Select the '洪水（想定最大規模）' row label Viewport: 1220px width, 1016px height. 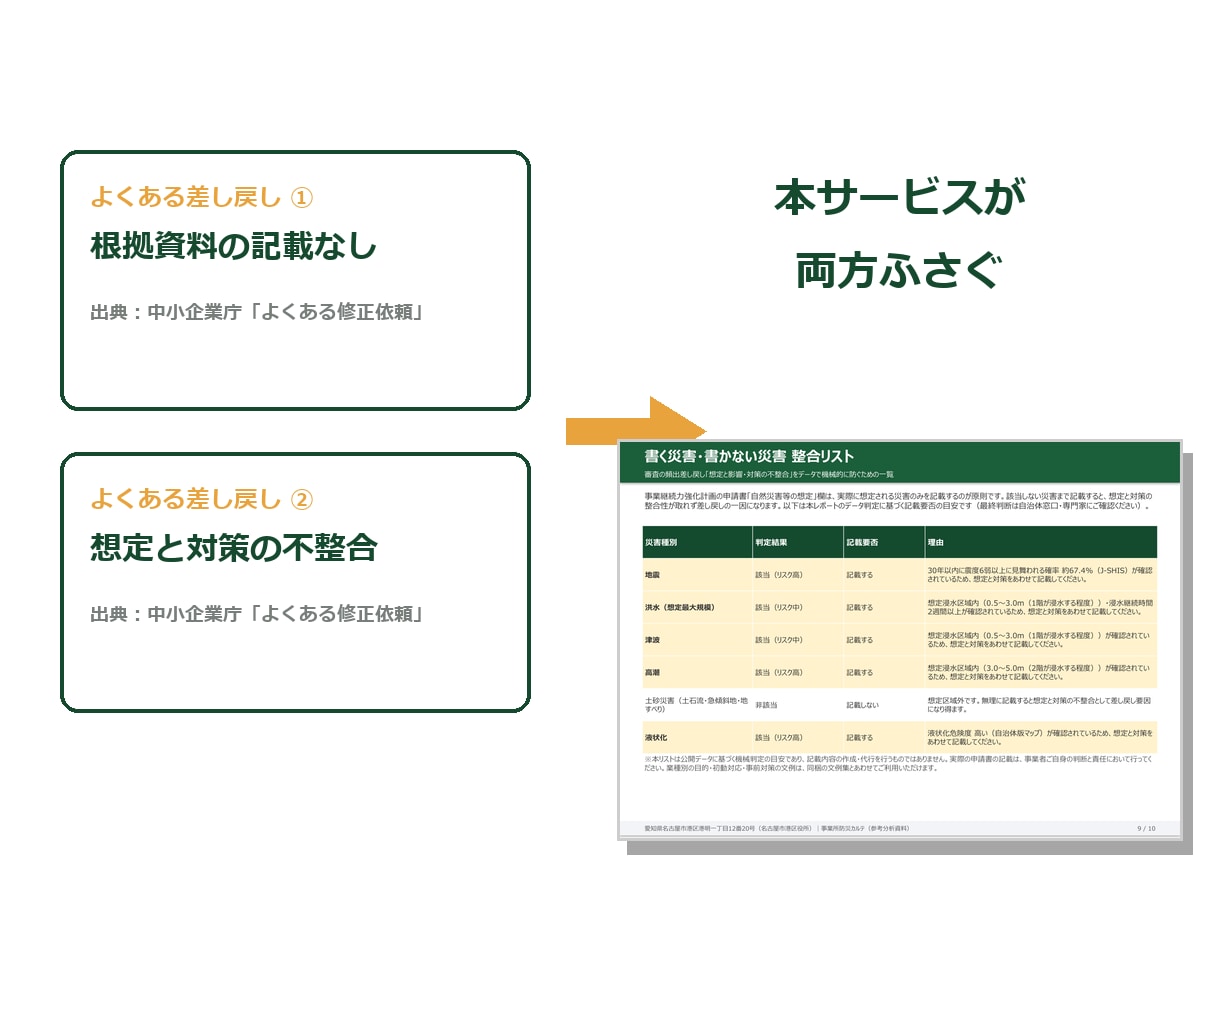(x=679, y=607)
